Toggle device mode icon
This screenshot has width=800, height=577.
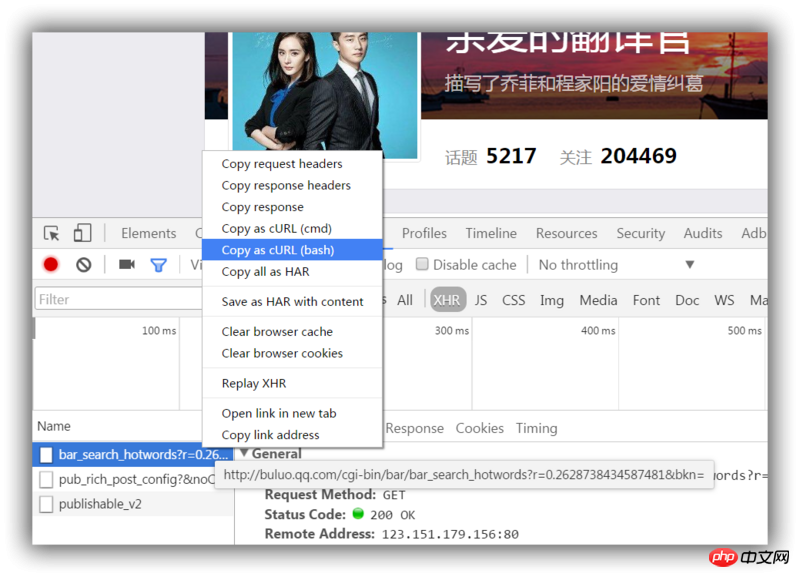[x=82, y=233]
